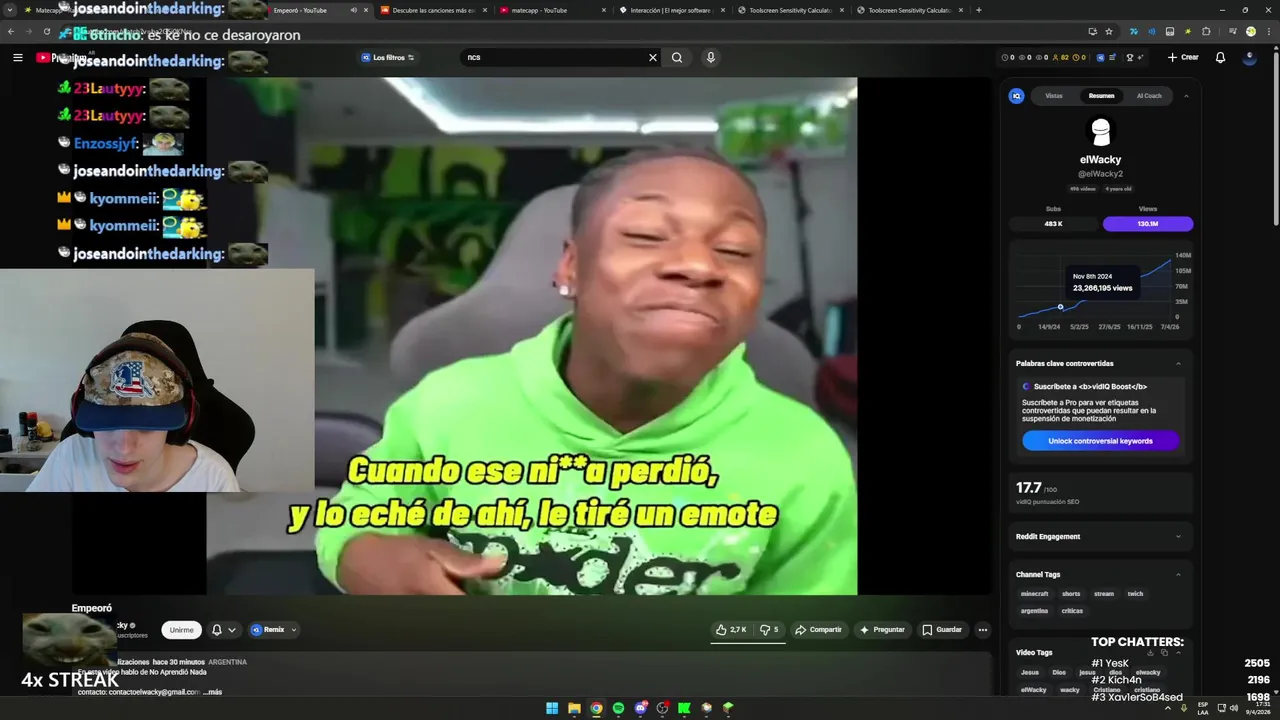Go back with browser back arrow

point(11,32)
